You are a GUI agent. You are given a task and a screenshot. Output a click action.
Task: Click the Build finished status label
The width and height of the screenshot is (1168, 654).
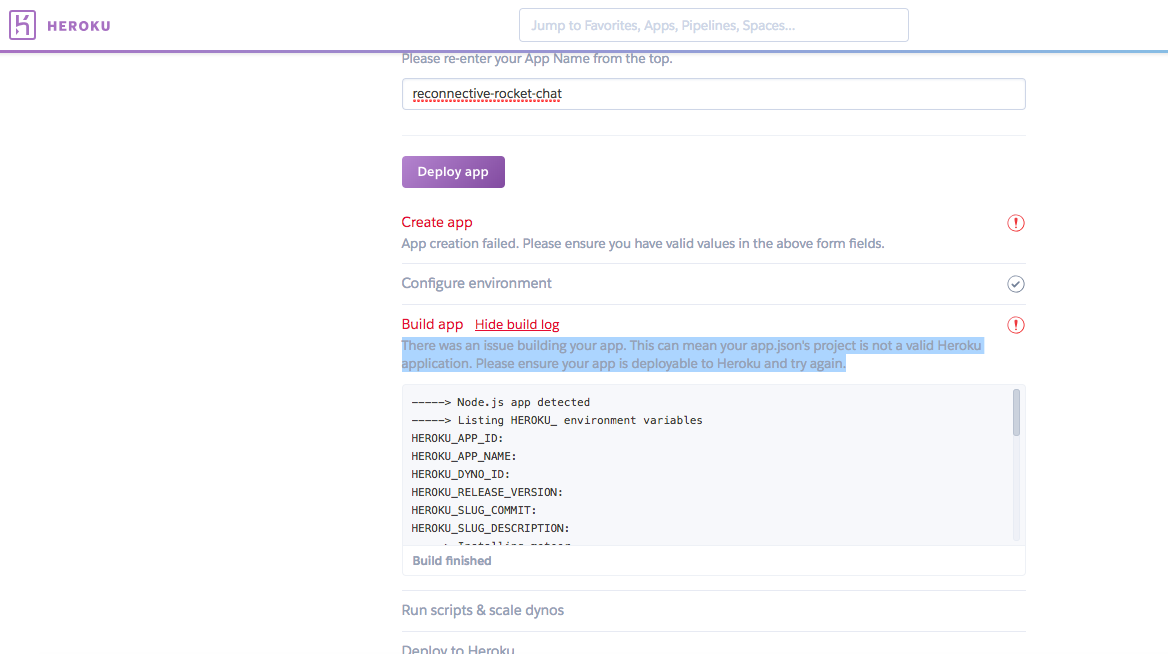tap(451, 560)
